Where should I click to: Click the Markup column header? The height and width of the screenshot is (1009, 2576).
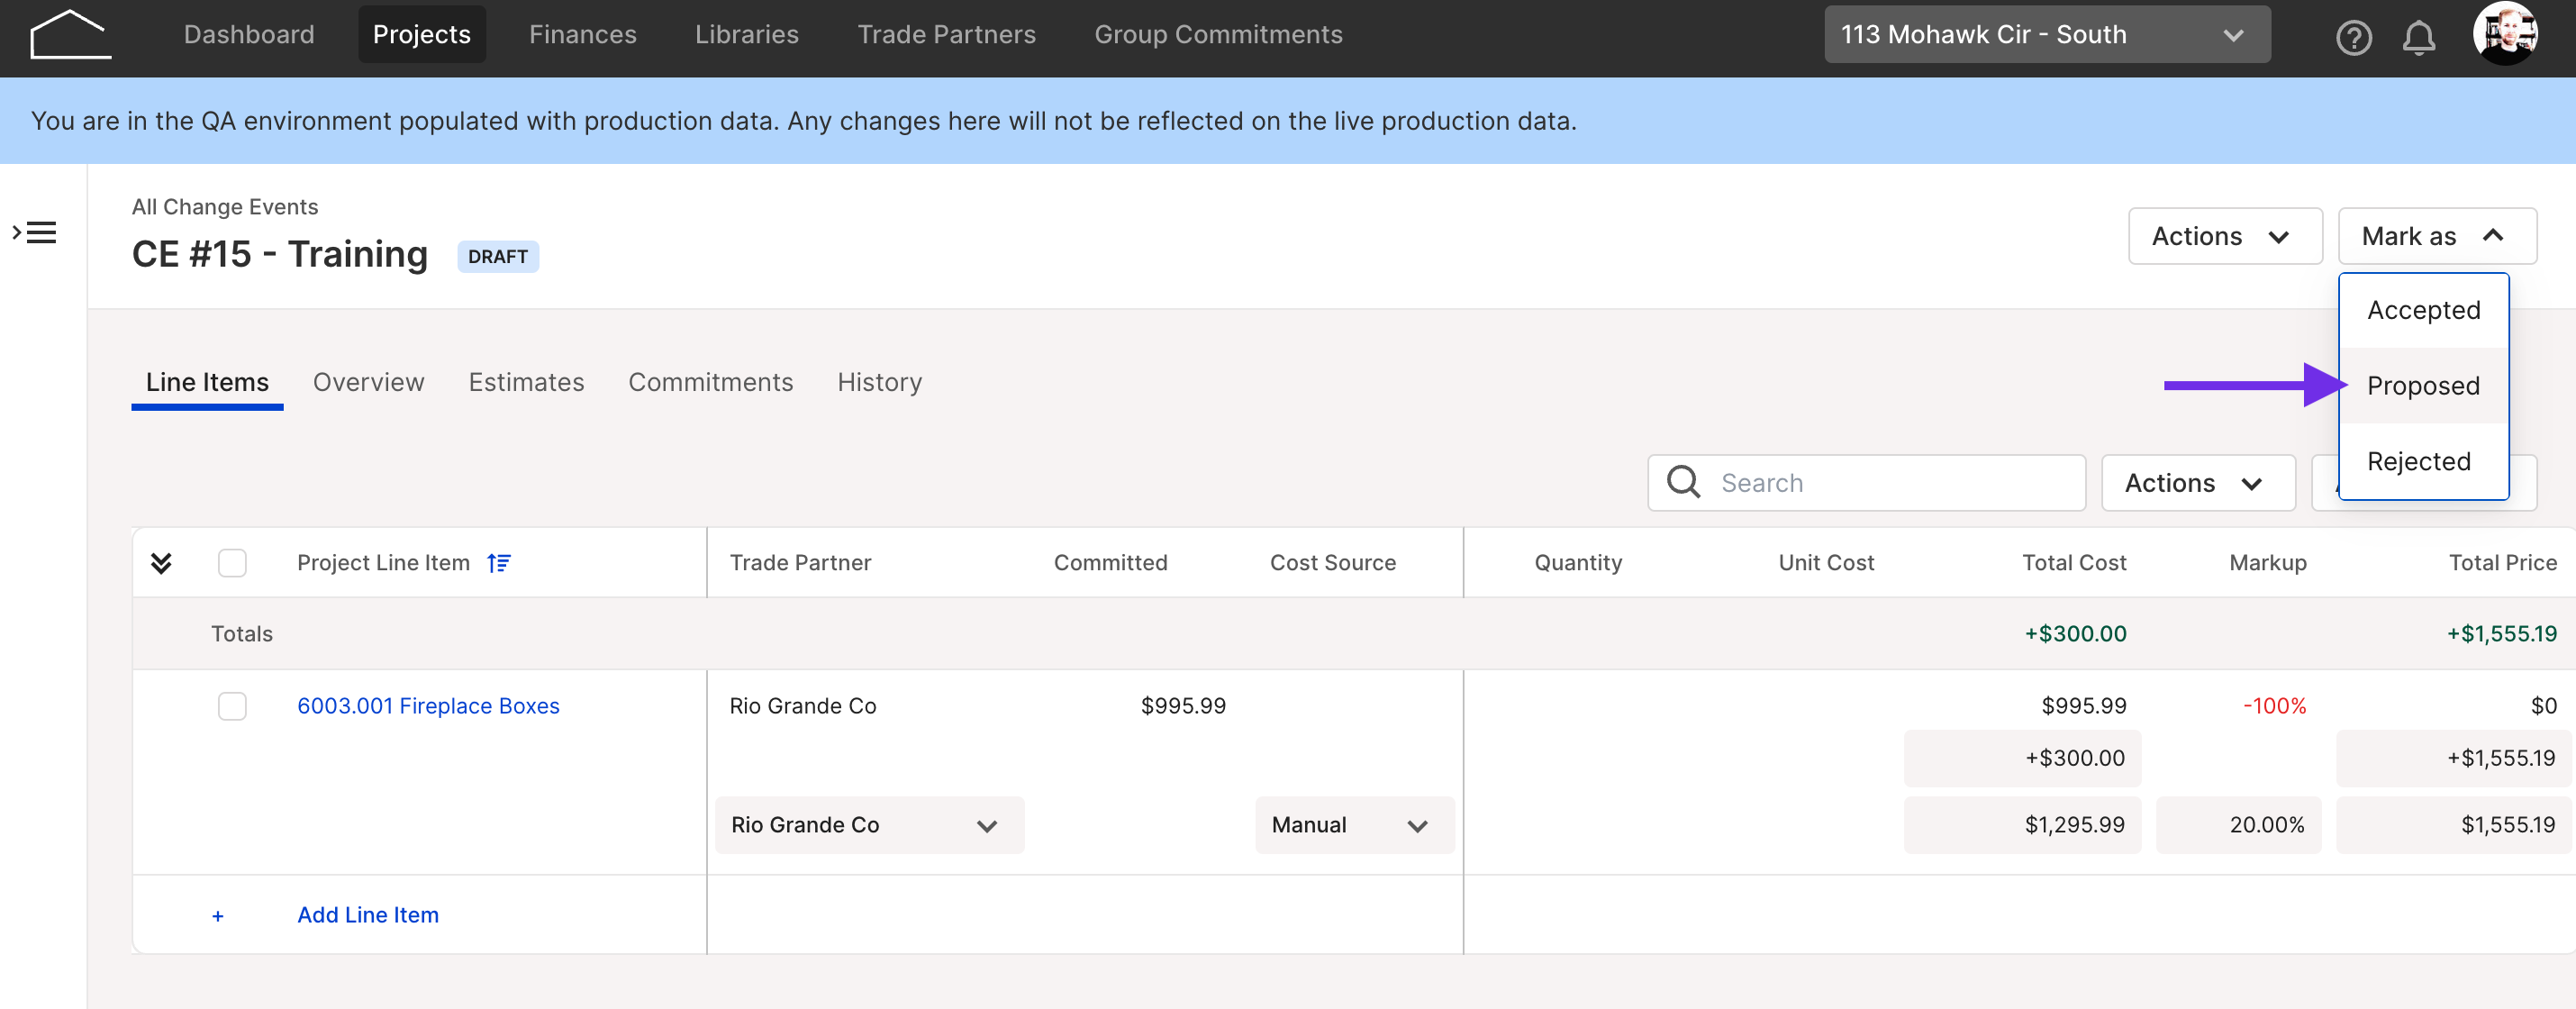tap(2268, 563)
